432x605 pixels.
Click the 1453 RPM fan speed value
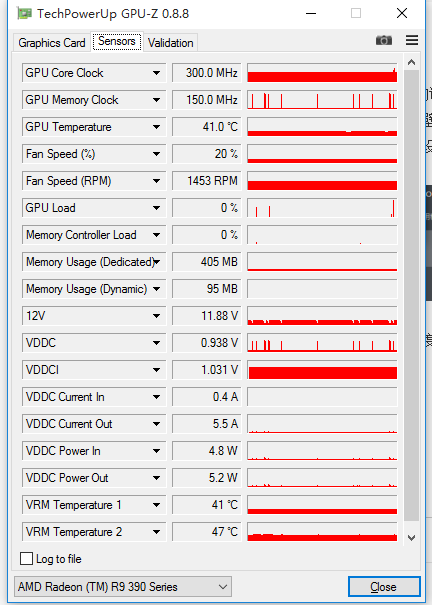coord(206,181)
